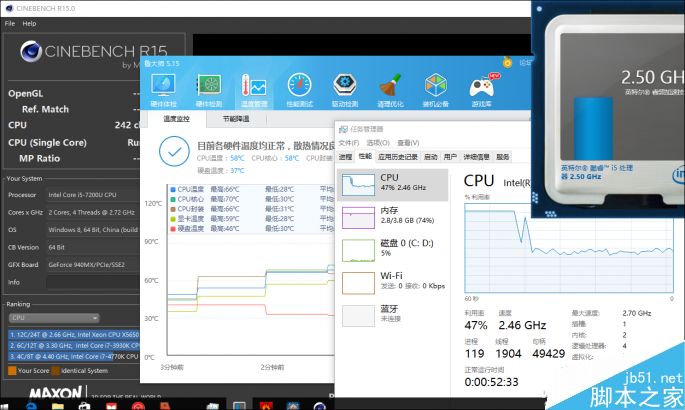The height and width of the screenshot is (410, 685).
Task: Click the Processor value Intel Core i5-7200U CPU
Action: pyautogui.click(x=83, y=195)
